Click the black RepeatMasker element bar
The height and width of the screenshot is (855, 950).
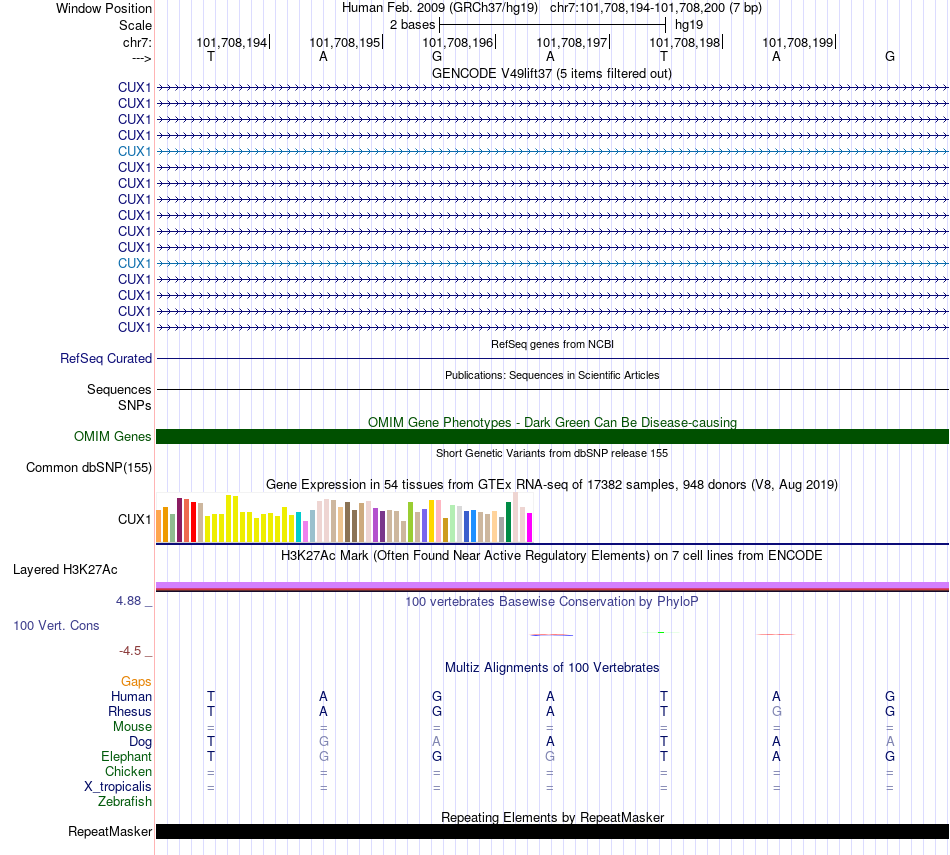[552, 831]
